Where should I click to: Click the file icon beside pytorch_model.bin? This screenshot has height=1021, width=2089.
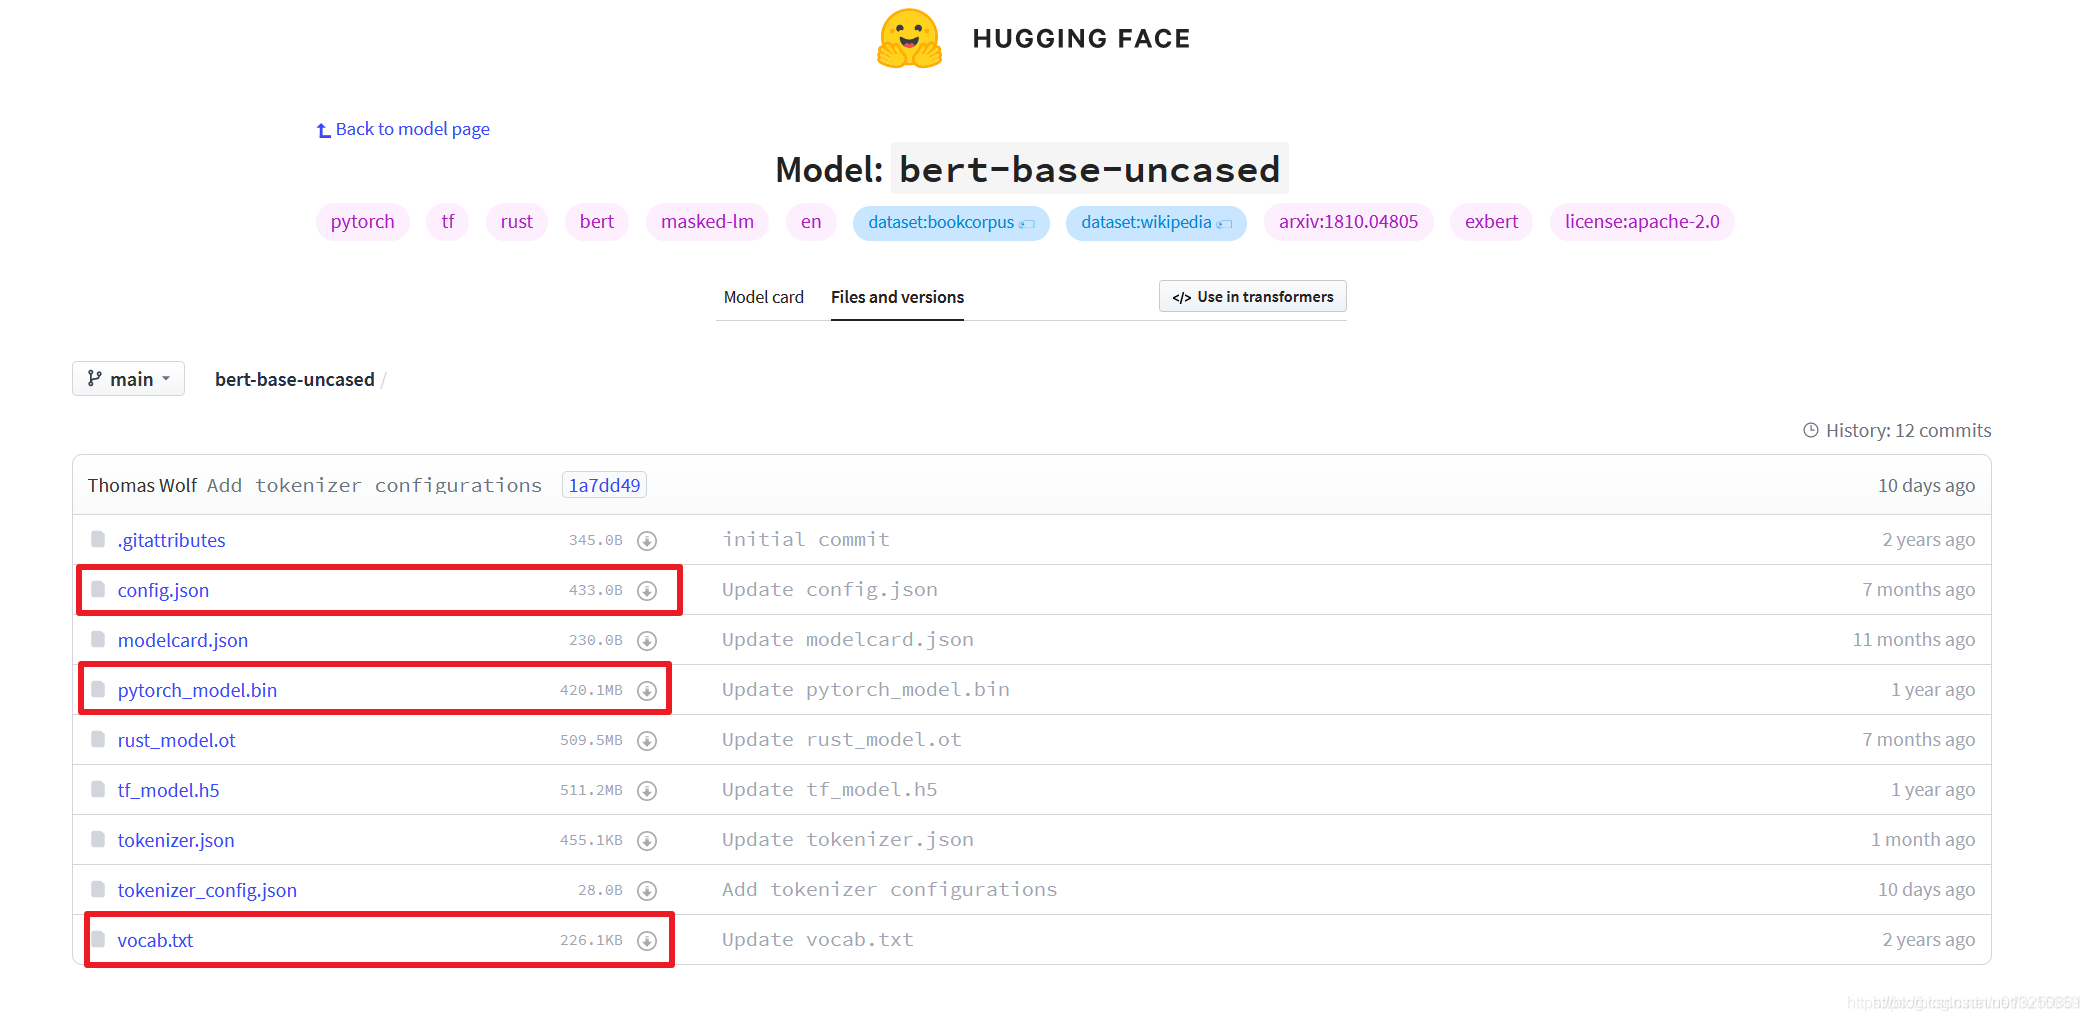(x=98, y=689)
